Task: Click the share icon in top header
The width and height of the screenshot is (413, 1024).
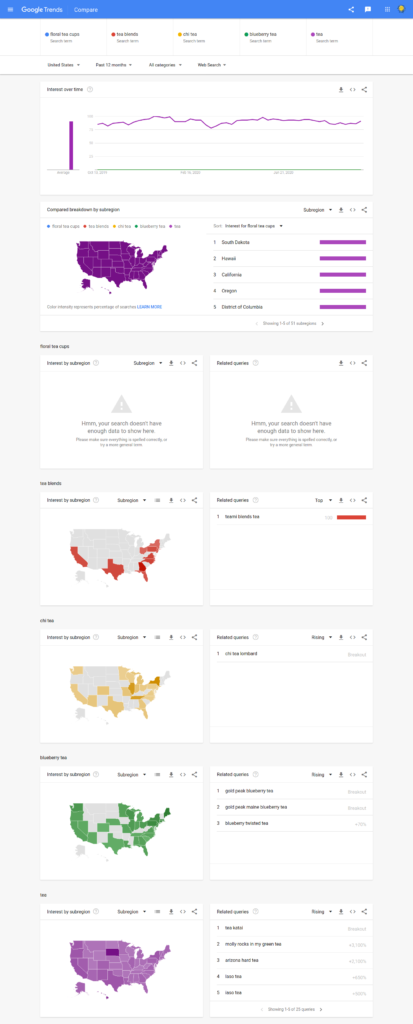Action: tap(351, 9)
